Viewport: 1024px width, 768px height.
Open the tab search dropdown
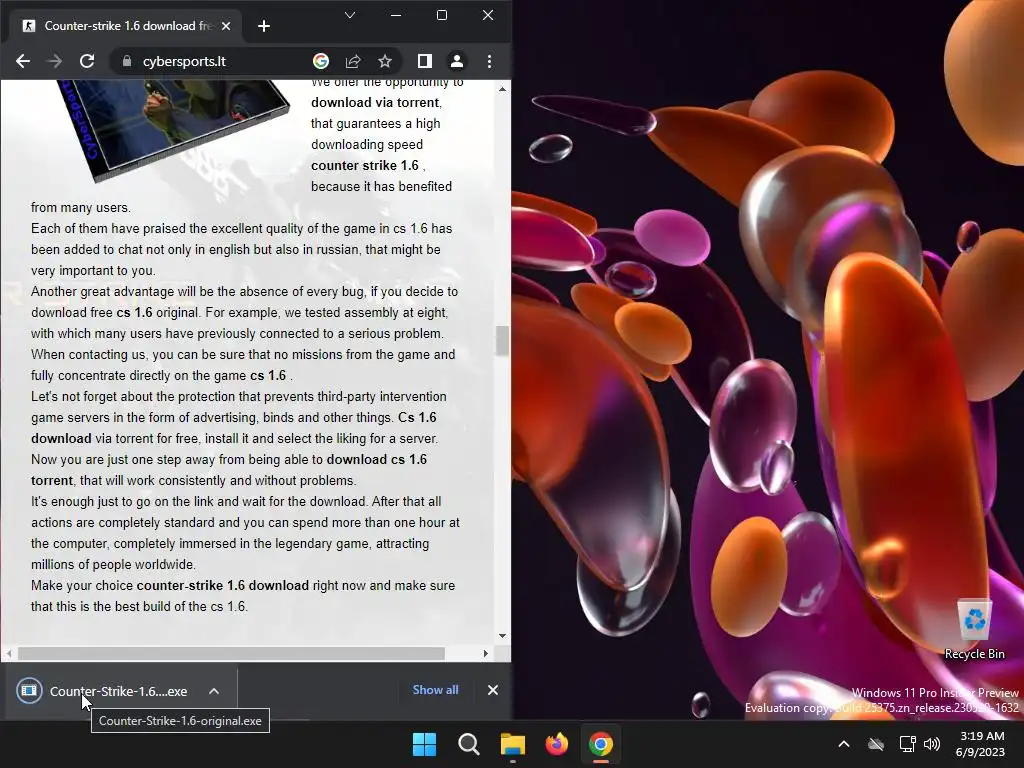point(350,15)
